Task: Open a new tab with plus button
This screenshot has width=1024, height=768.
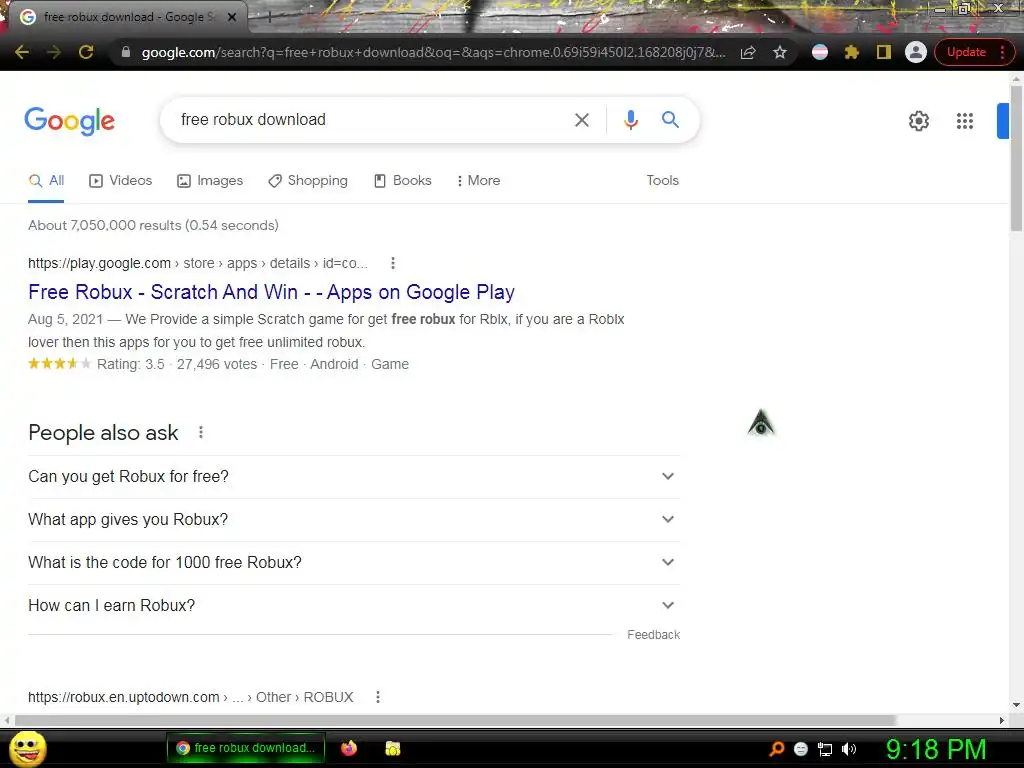Action: (x=268, y=18)
